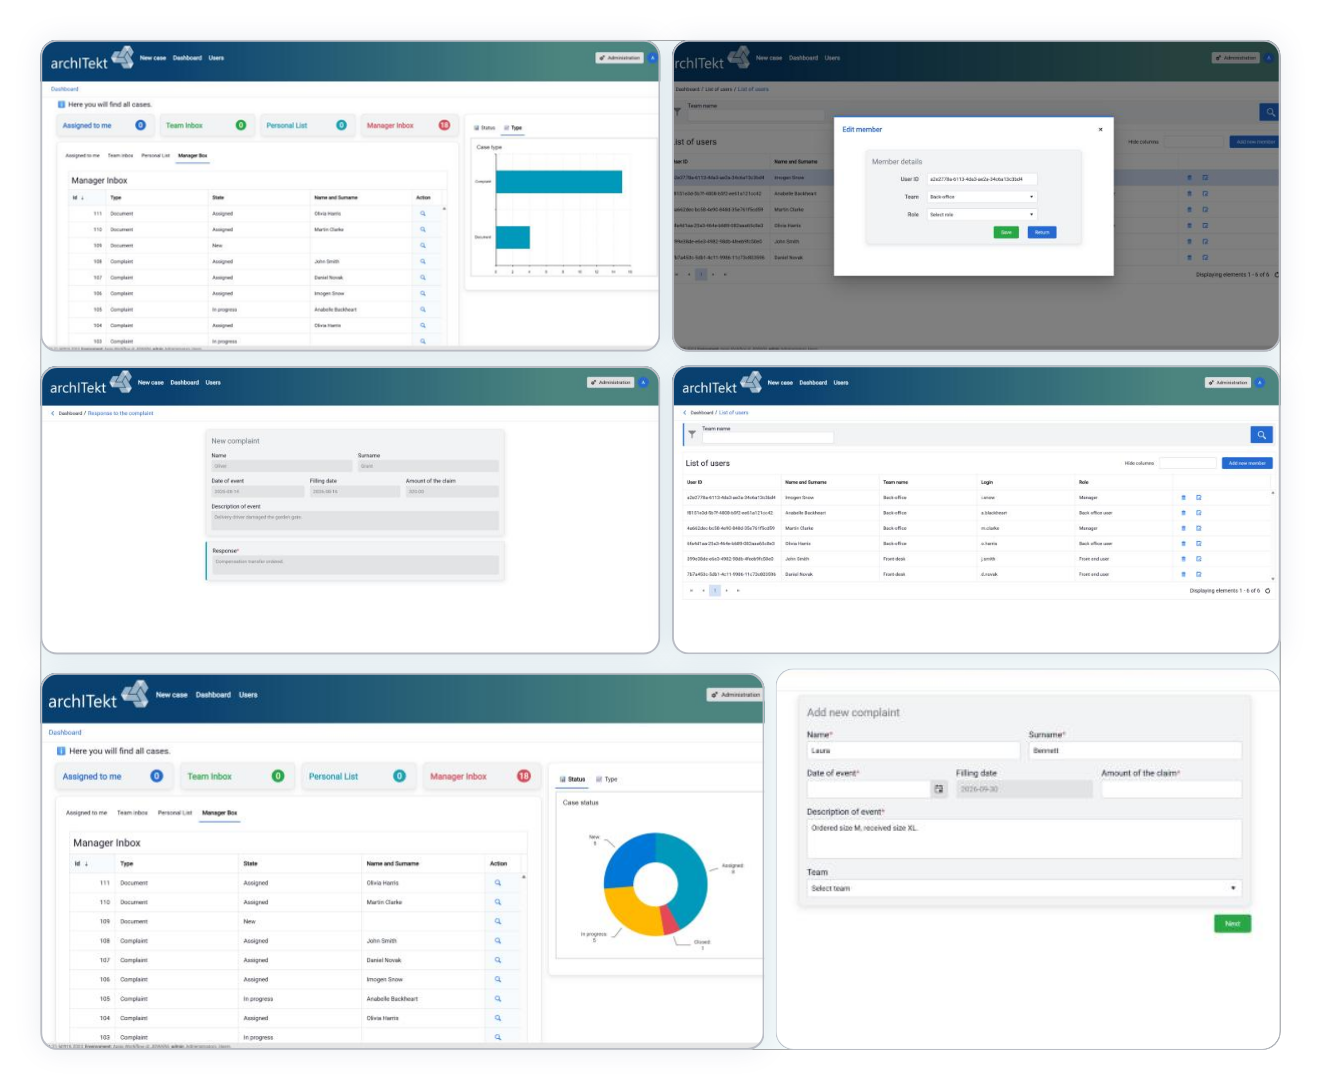
Task: Click the Surname field containing 'Bennett'
Action: tap(1135, 750)
